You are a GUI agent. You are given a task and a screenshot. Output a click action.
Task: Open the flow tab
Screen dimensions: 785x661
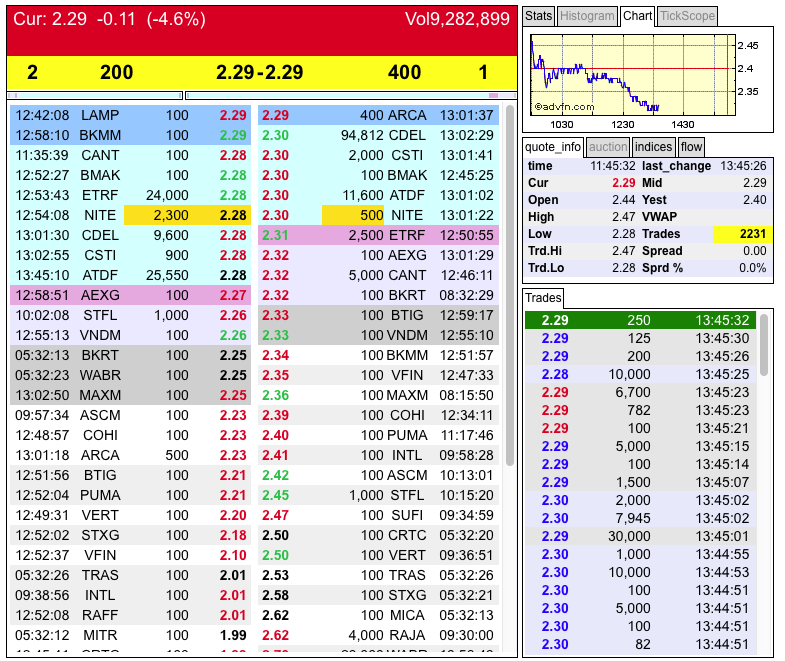click(x=691, y=147)
